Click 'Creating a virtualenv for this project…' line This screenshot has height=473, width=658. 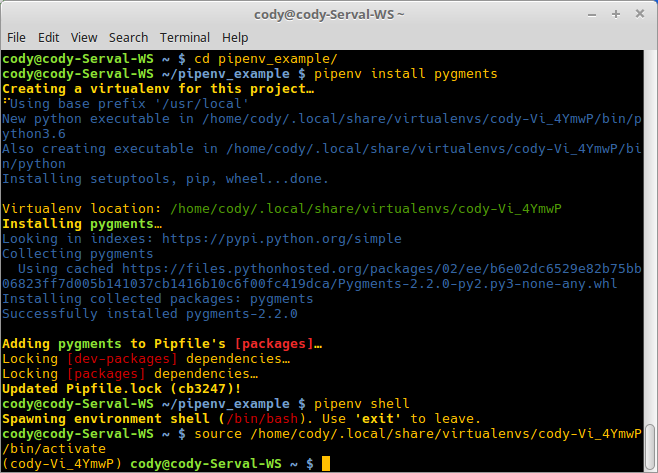coord(158,89)
